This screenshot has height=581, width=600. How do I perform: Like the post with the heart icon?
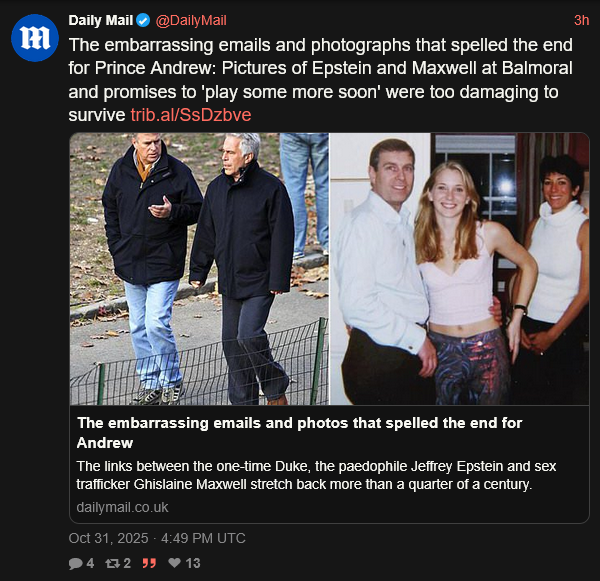pyautogui.click(x=174, y=563)
